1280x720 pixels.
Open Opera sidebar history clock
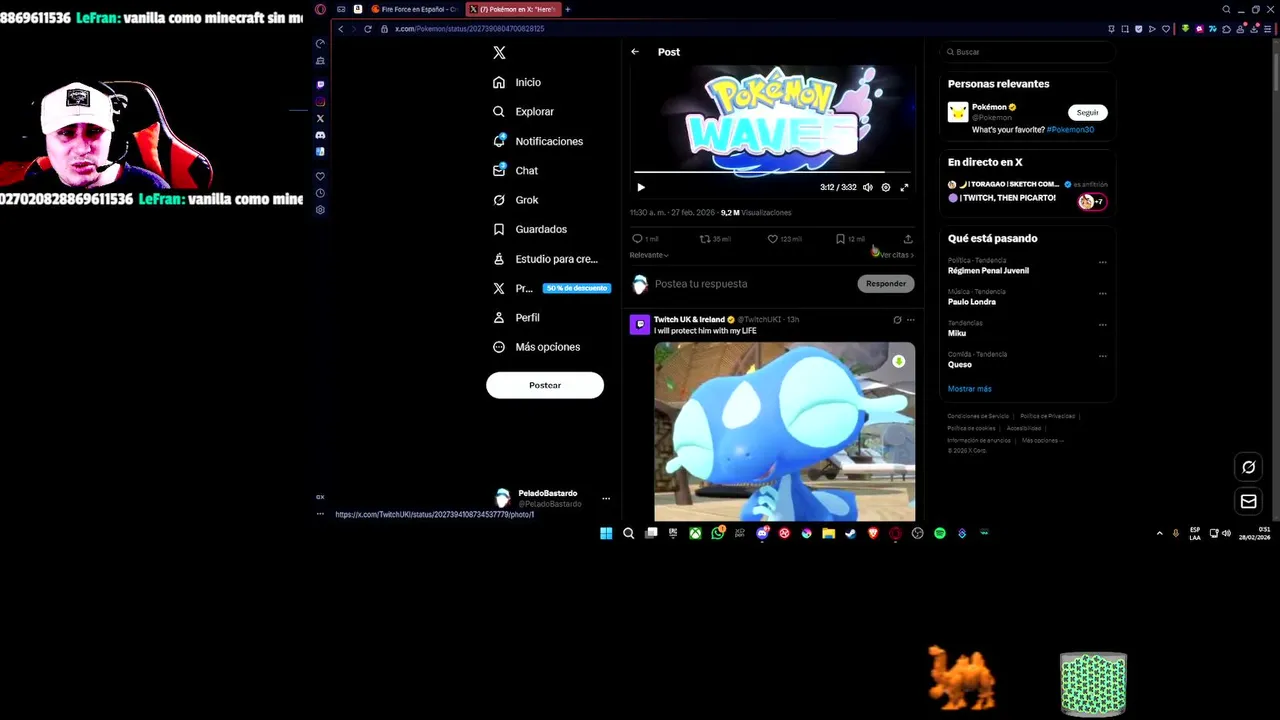click(320, 193)
